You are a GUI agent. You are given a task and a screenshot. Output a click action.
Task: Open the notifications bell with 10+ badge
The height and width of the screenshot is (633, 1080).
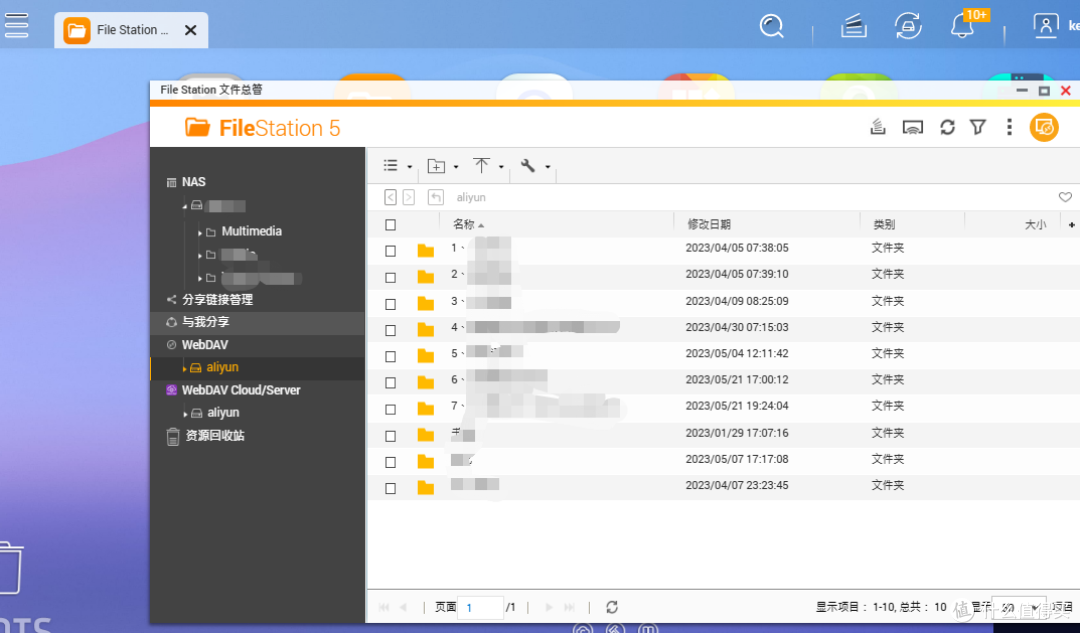tap(960, 26)
